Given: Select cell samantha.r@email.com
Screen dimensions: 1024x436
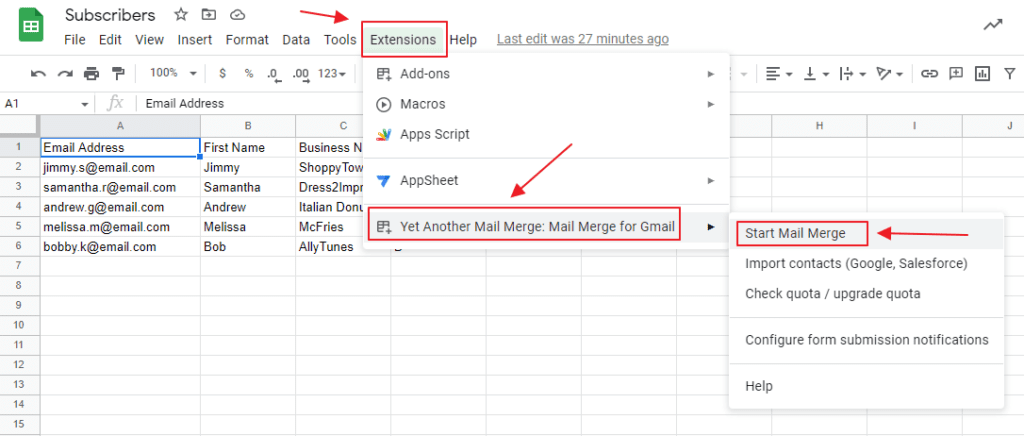Looking at the screenshot, I should click(120, 187).
